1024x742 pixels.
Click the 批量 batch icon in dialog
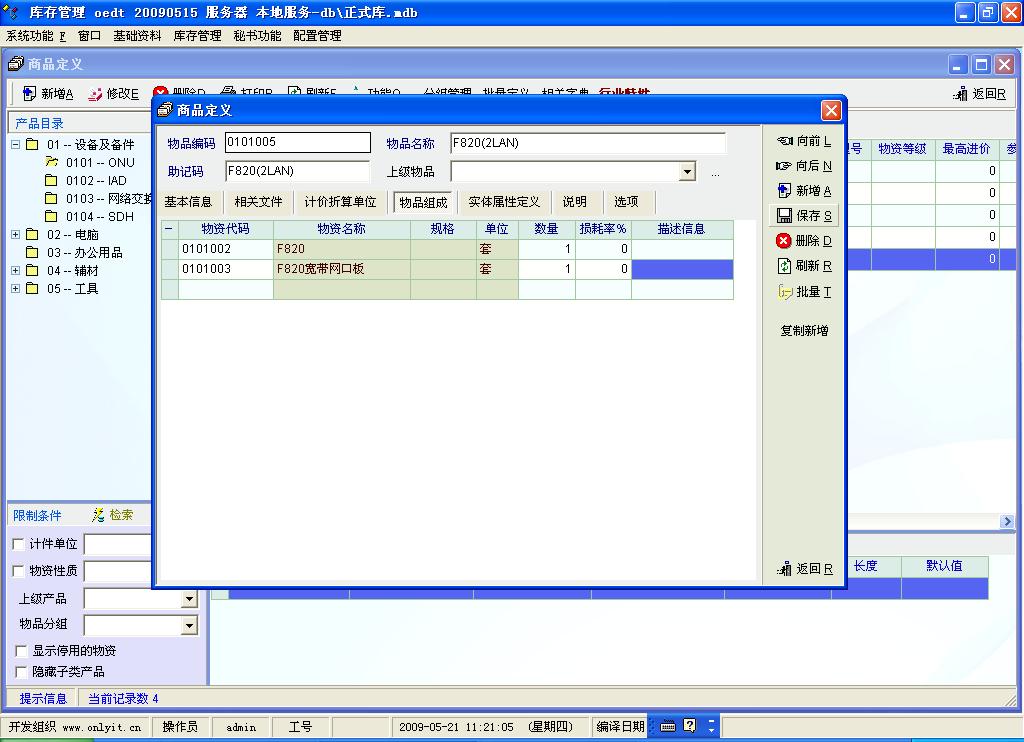pos(784,292)
